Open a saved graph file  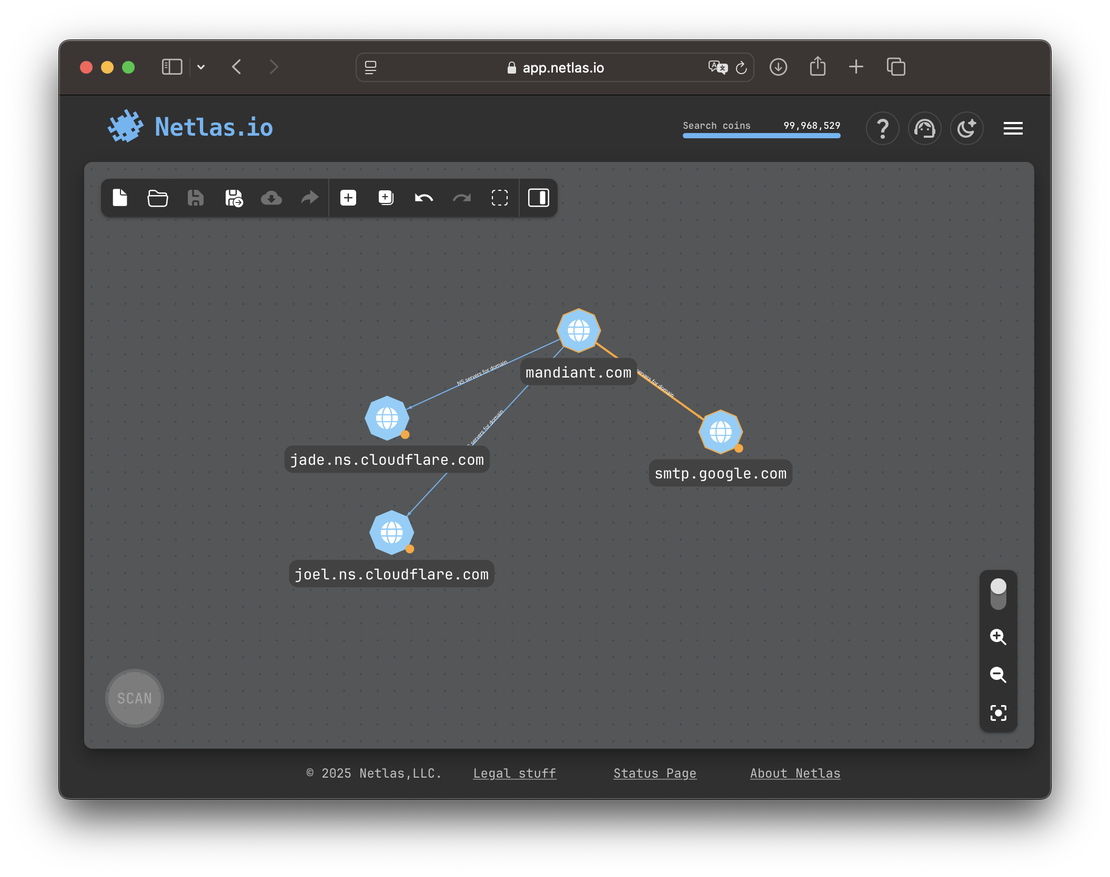(x=157, y=197)
